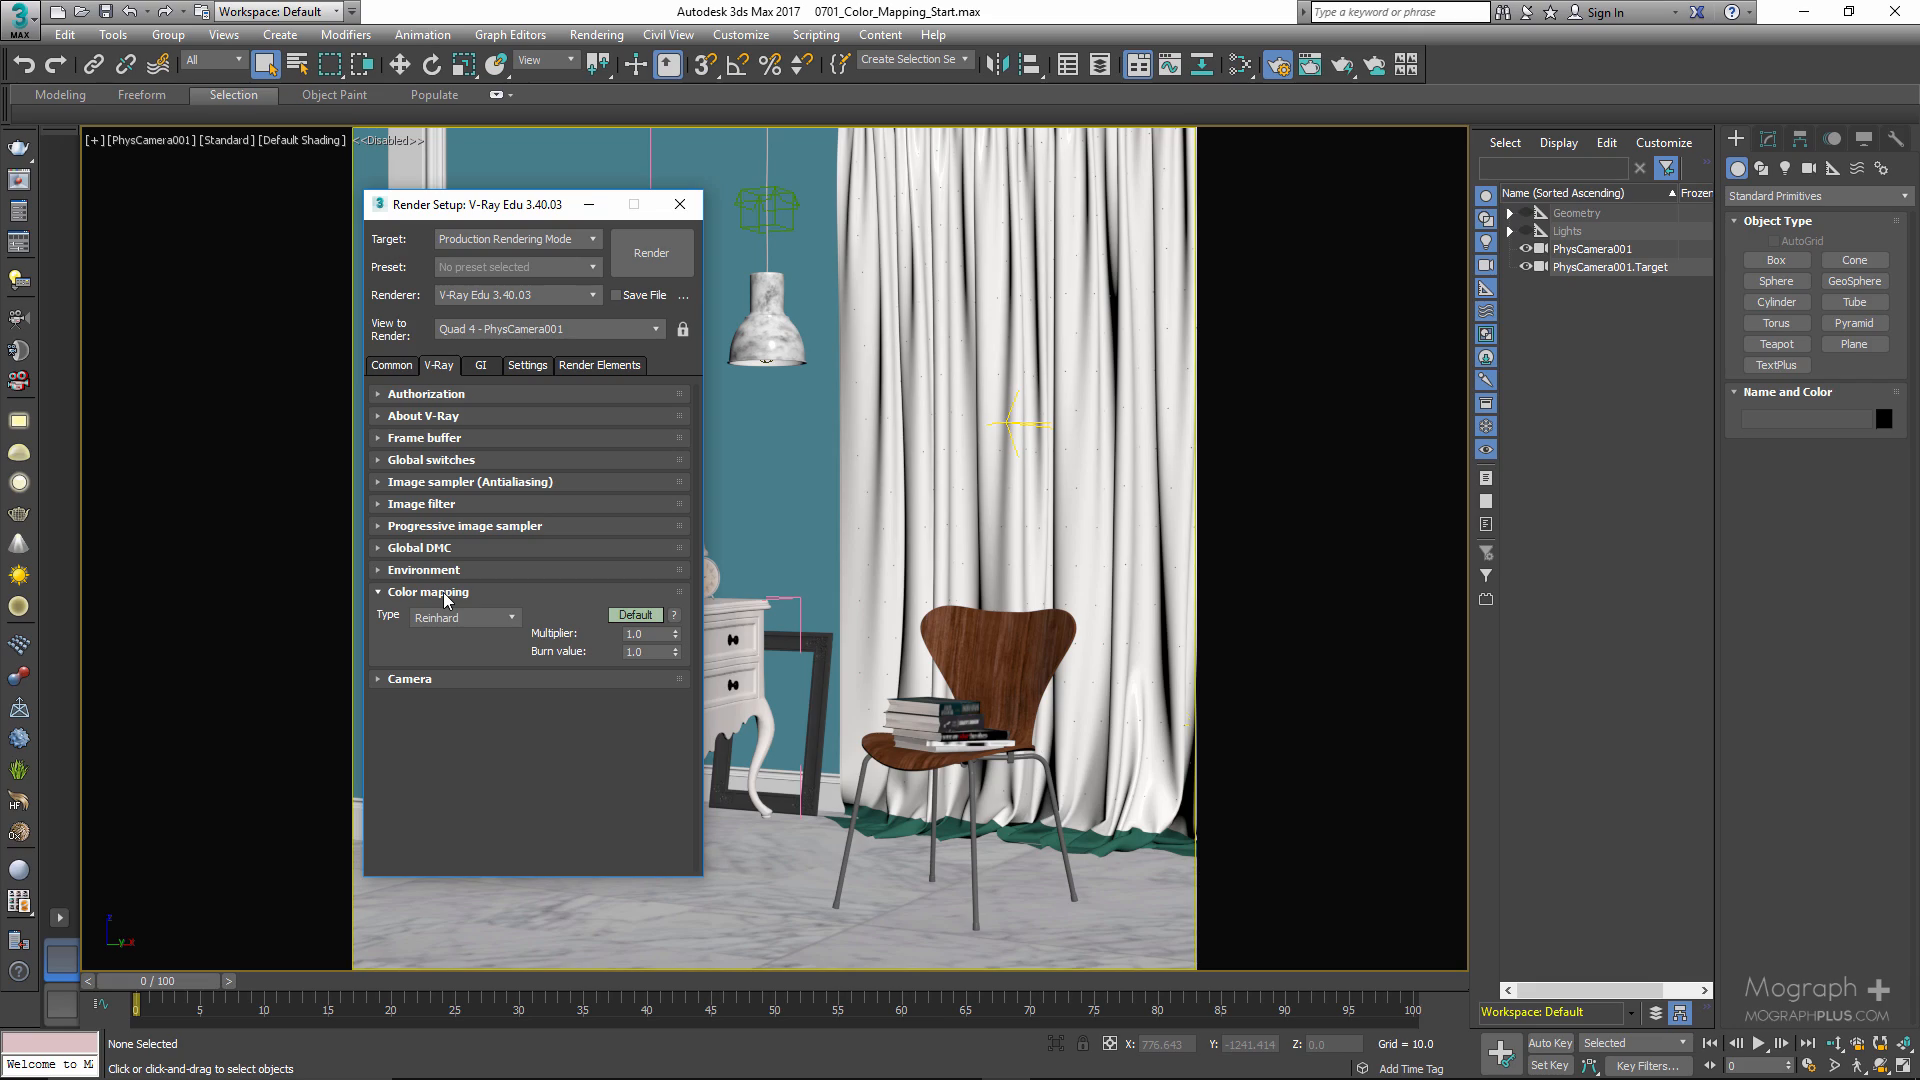Expand the Geometry group in Scene Explorer
This screenshot has width=1920, height=1080.
(1510, 213)
